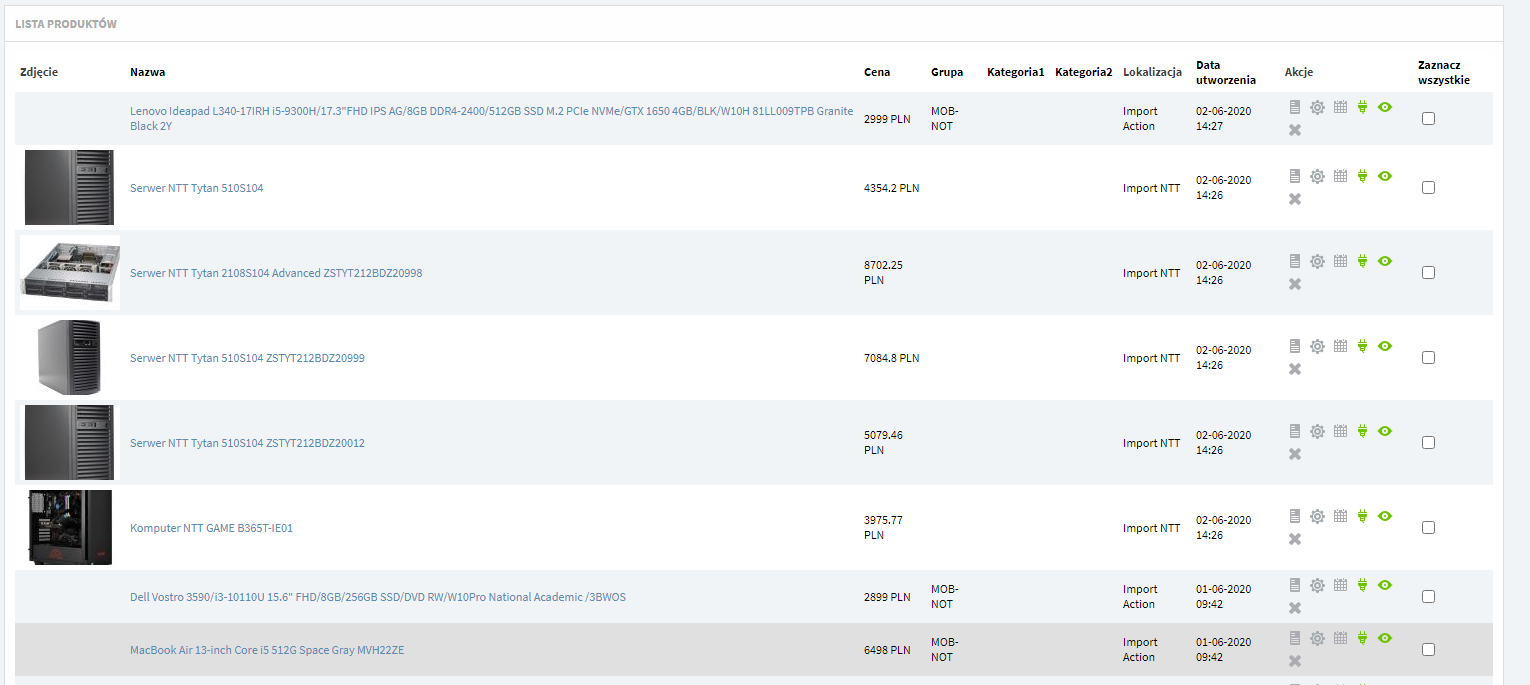Toggle eye icon for Komputer NTT GAME B365T-IE01
The width and height of the screenshot is (1530, 685).
coord(1385,516)
